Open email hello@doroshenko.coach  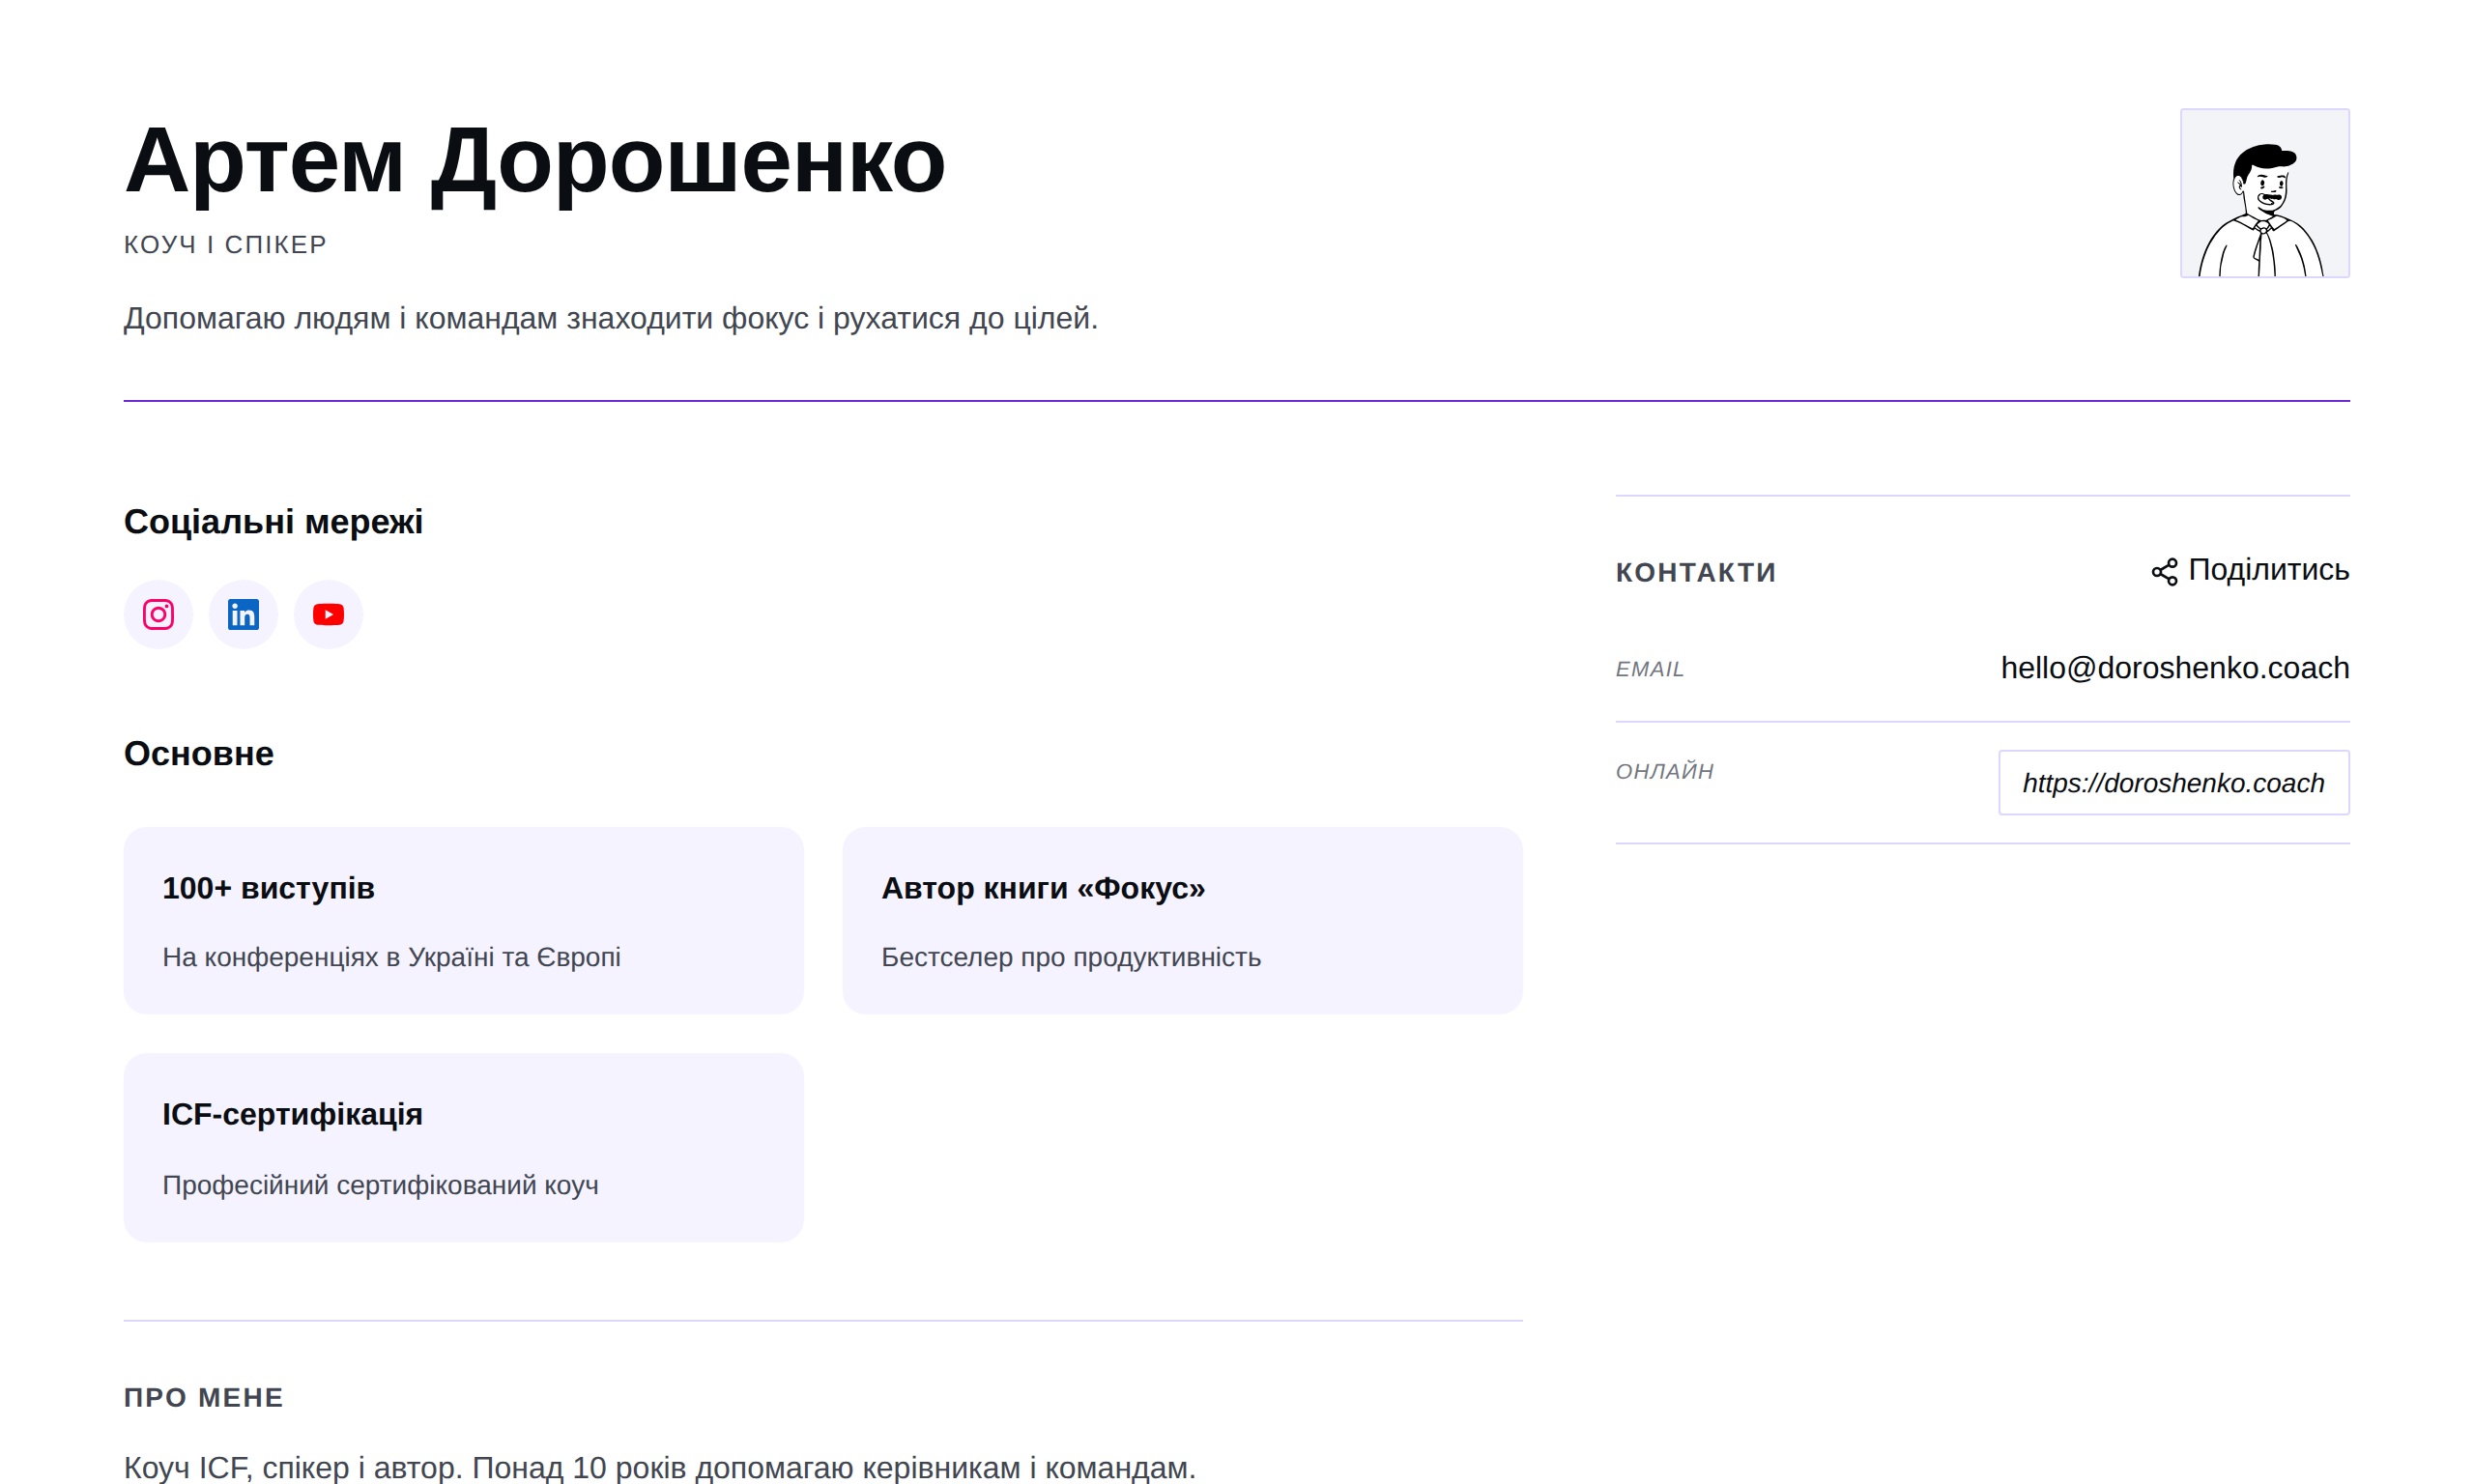2174,668
